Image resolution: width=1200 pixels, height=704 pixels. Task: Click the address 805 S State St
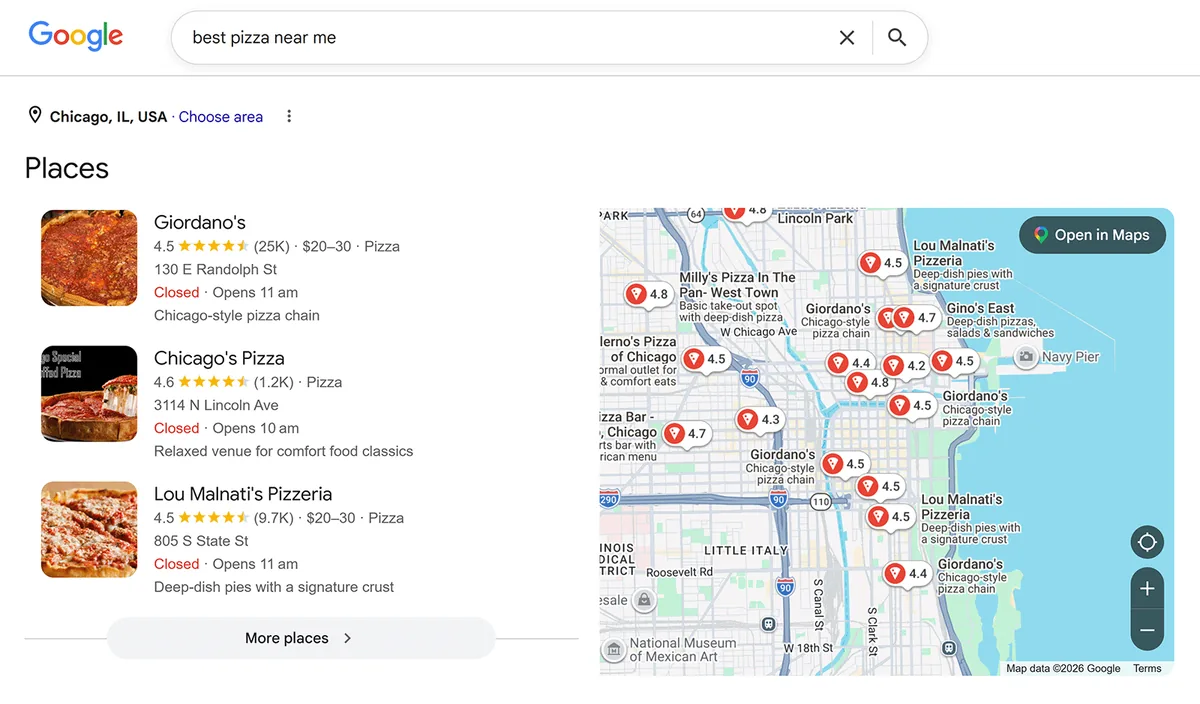tap(201, 541)
